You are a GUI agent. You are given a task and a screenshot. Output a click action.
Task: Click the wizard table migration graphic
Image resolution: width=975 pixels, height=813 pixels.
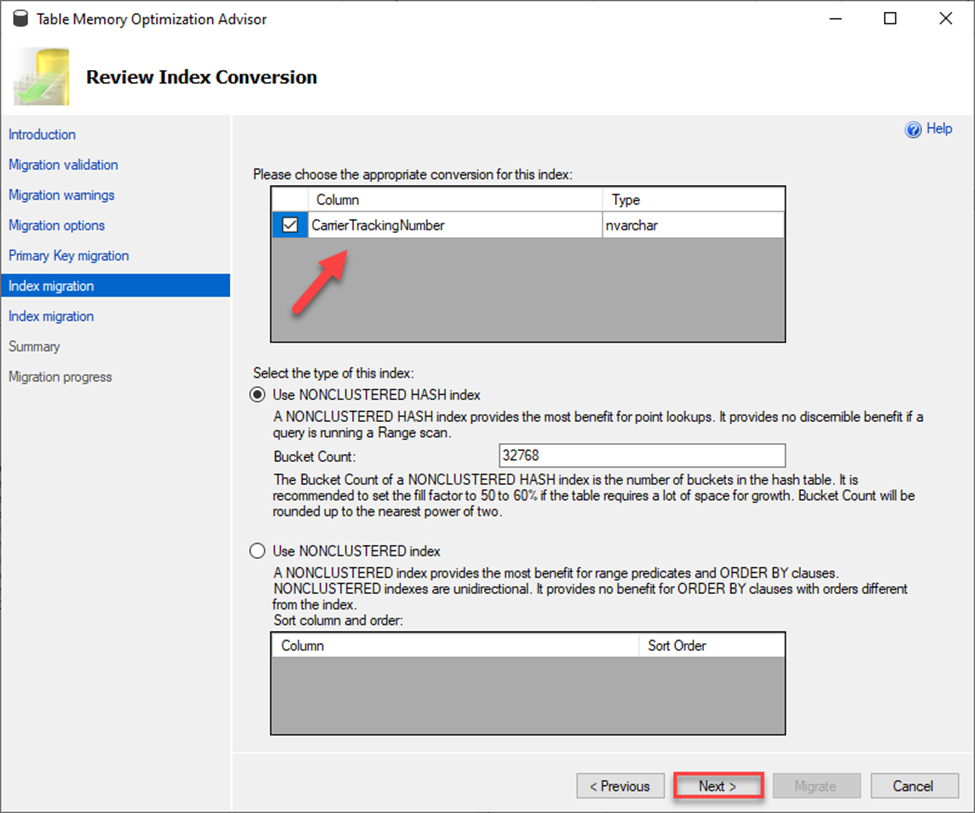pos(41,77)
